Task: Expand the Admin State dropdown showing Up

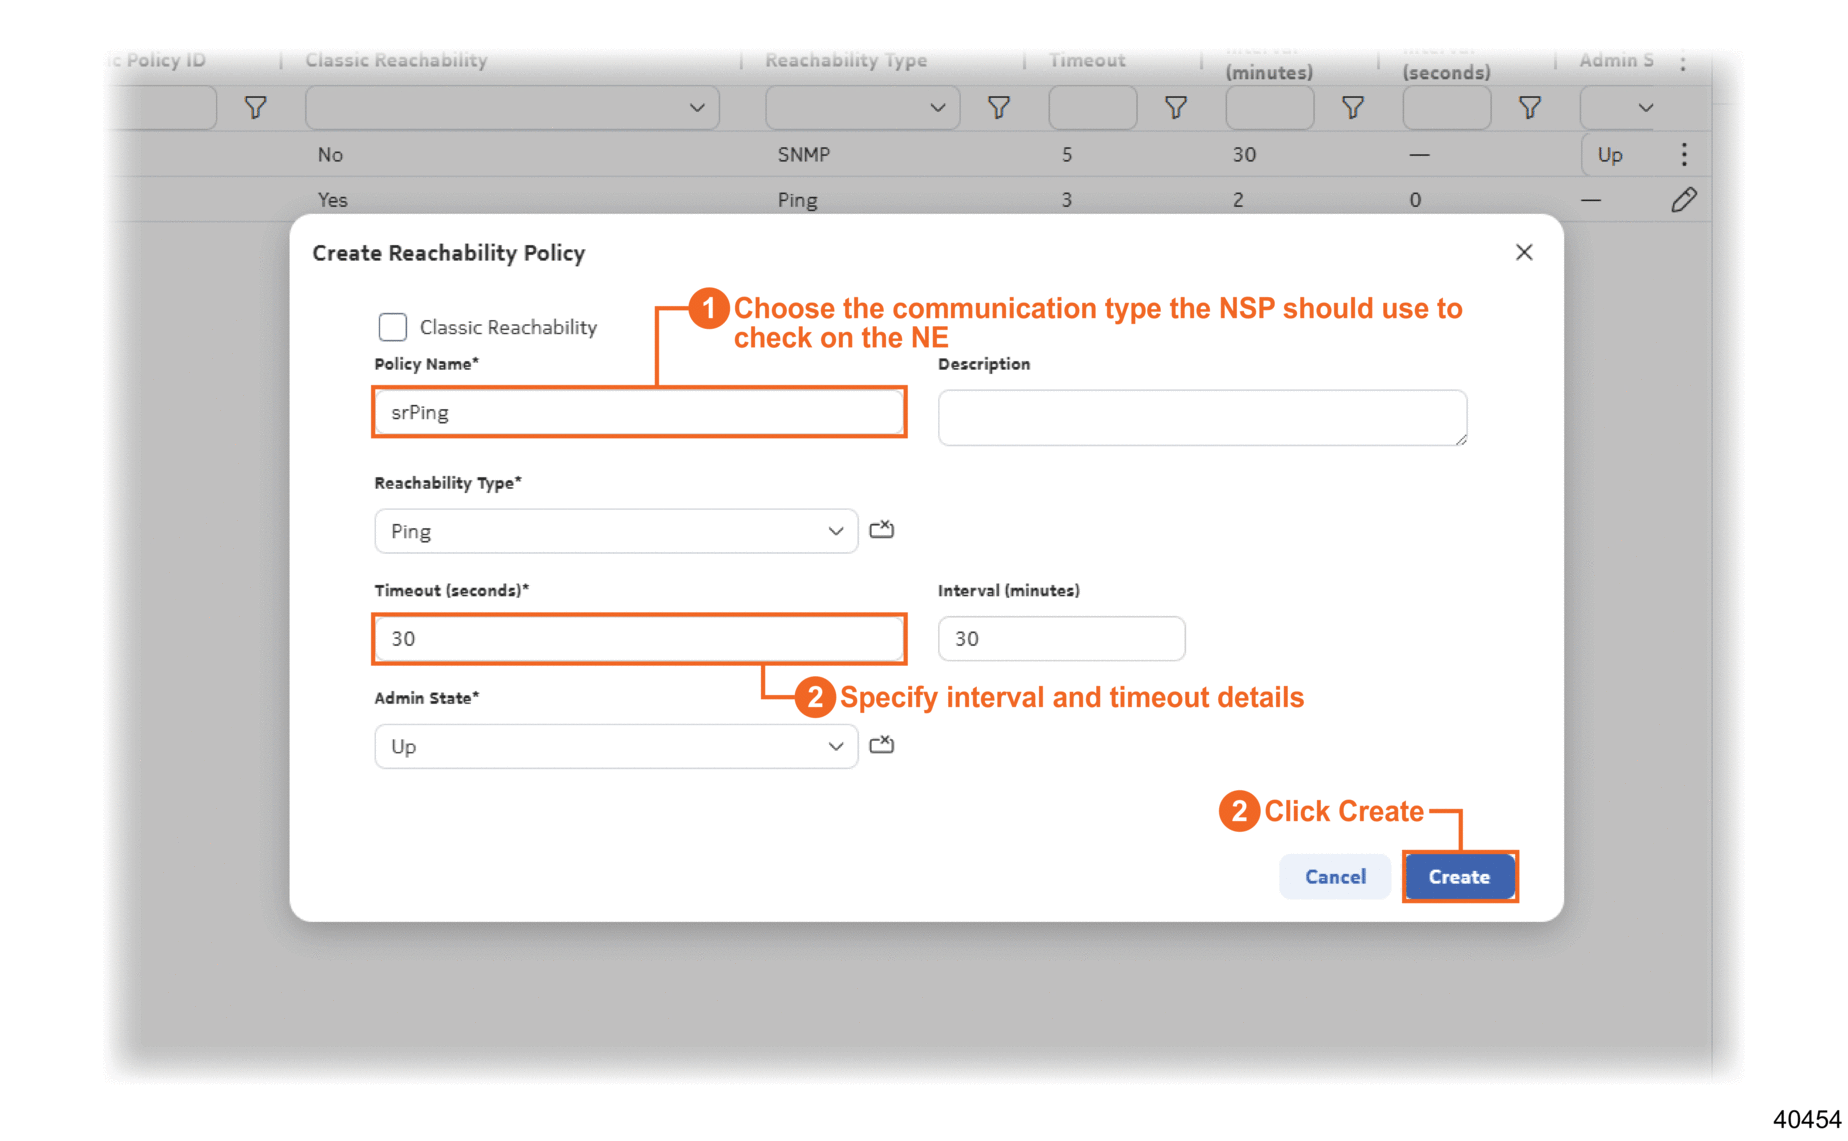Action: click(615, 747)
